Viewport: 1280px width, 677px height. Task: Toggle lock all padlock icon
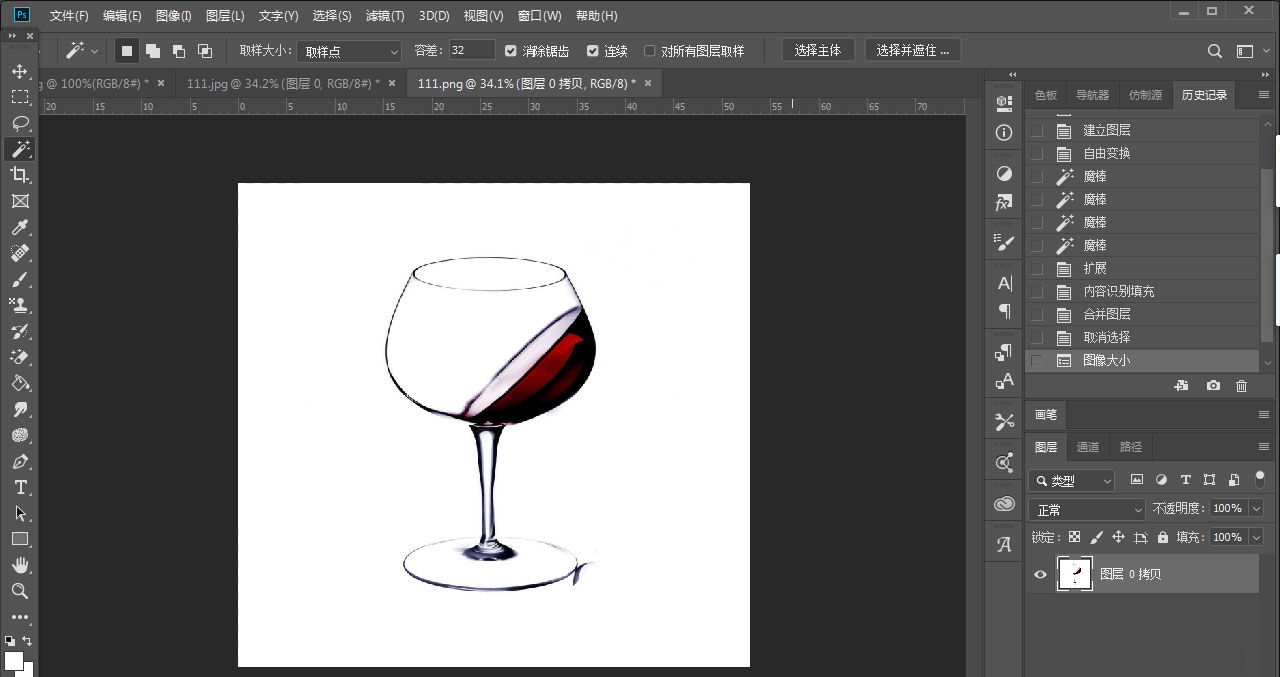(1162, 537)
